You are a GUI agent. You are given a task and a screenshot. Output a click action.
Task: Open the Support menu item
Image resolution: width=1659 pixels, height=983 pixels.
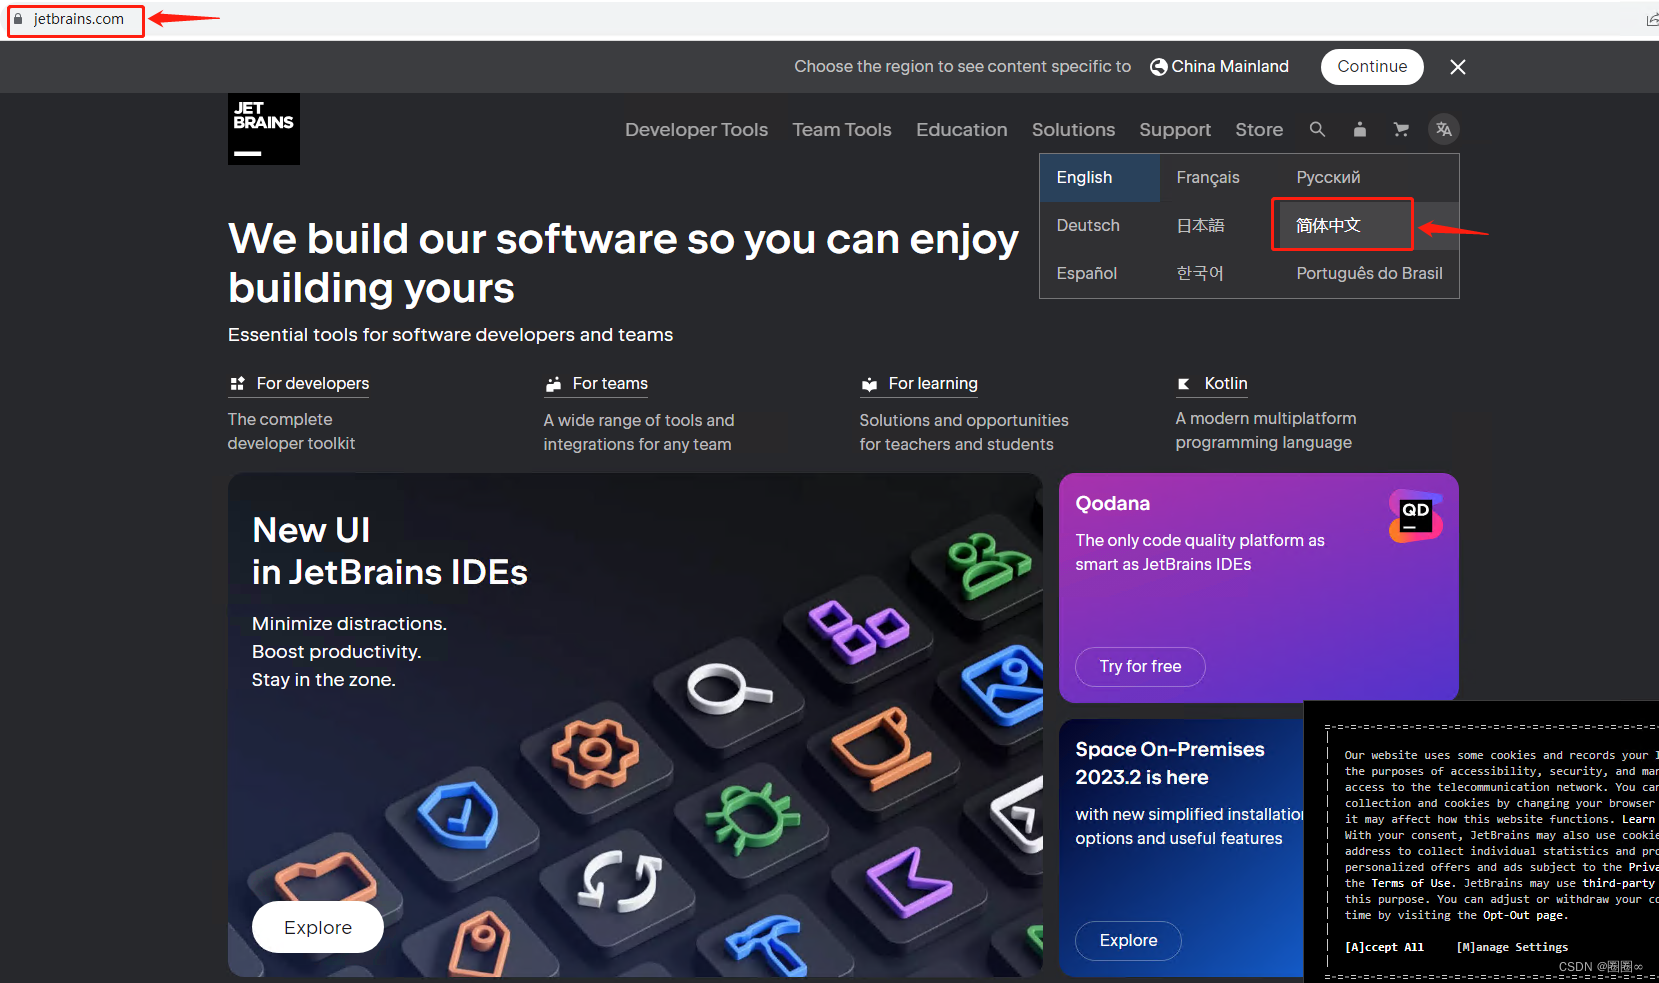coord(1175,129)
